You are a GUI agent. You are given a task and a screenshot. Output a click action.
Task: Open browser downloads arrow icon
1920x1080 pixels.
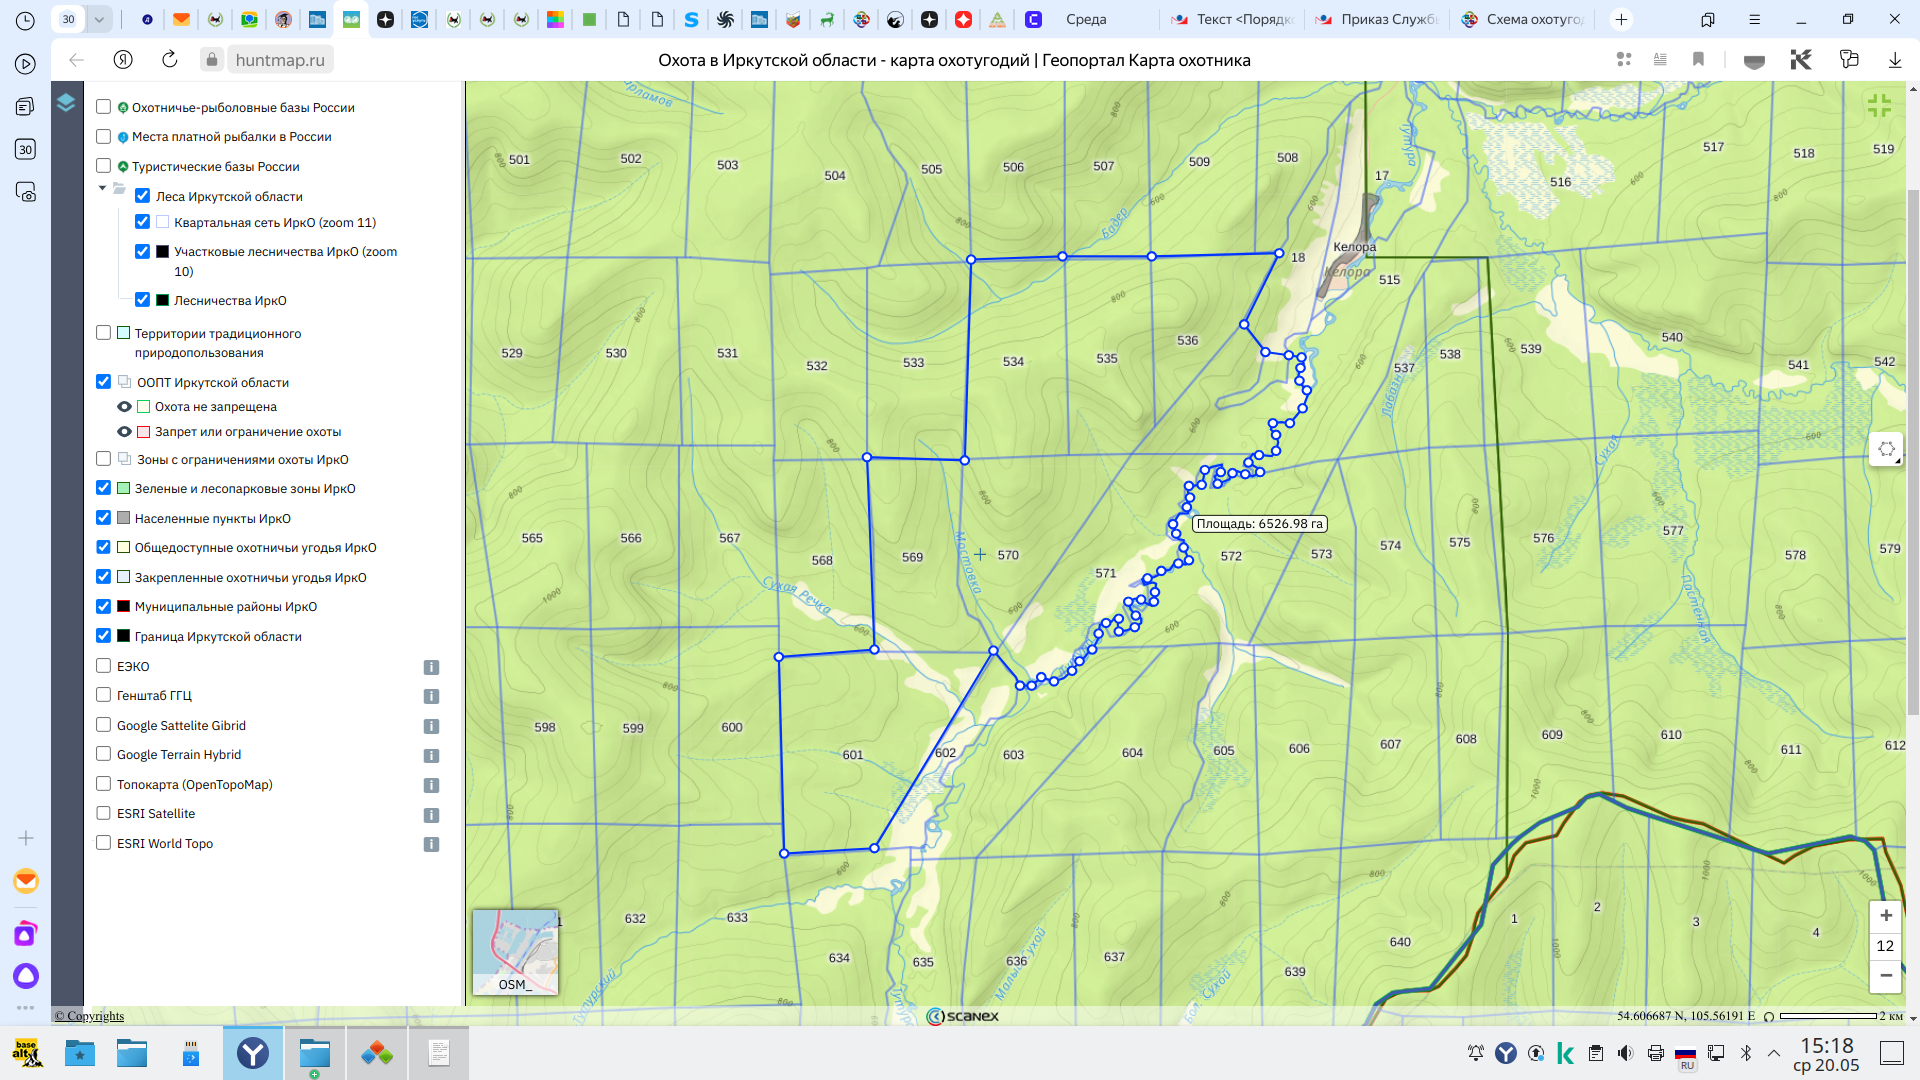coord(1894,60)
